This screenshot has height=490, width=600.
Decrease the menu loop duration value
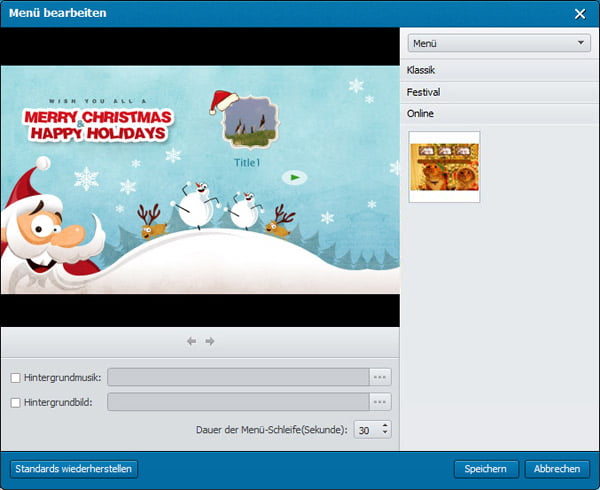385,433
